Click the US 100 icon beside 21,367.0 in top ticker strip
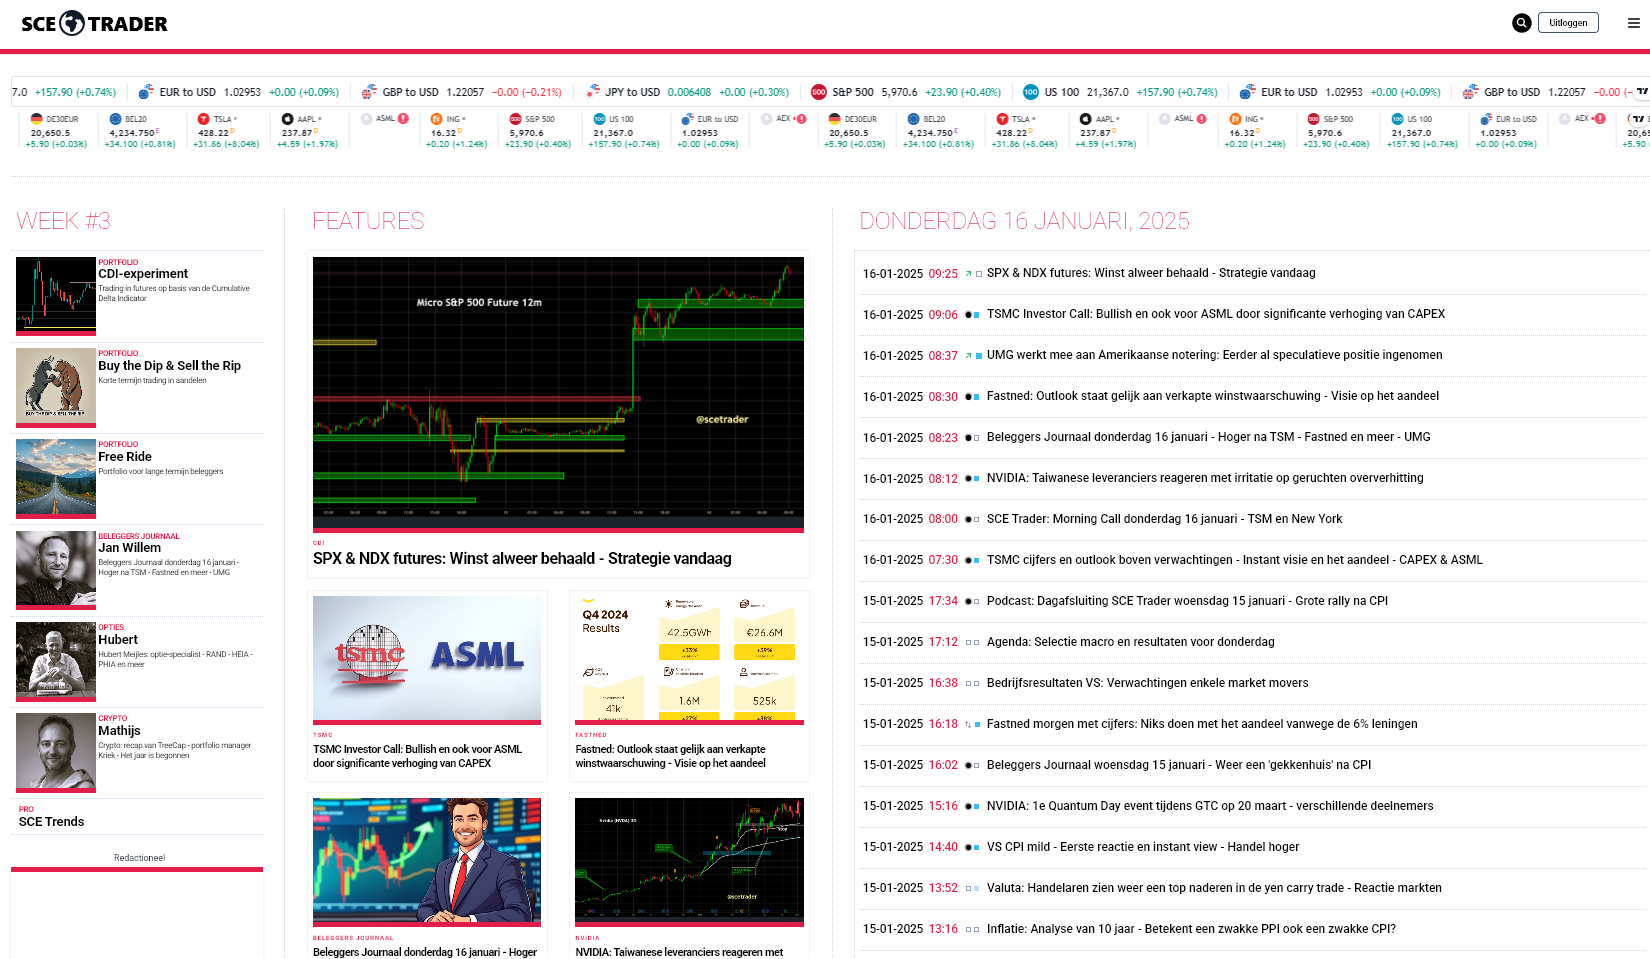The height and width of the screenshot is (959, 1650). [x=1031, y=92]
